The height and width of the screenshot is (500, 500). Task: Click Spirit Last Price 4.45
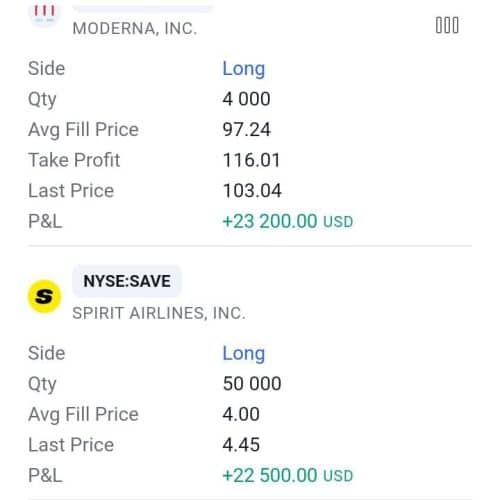[241, 445]
